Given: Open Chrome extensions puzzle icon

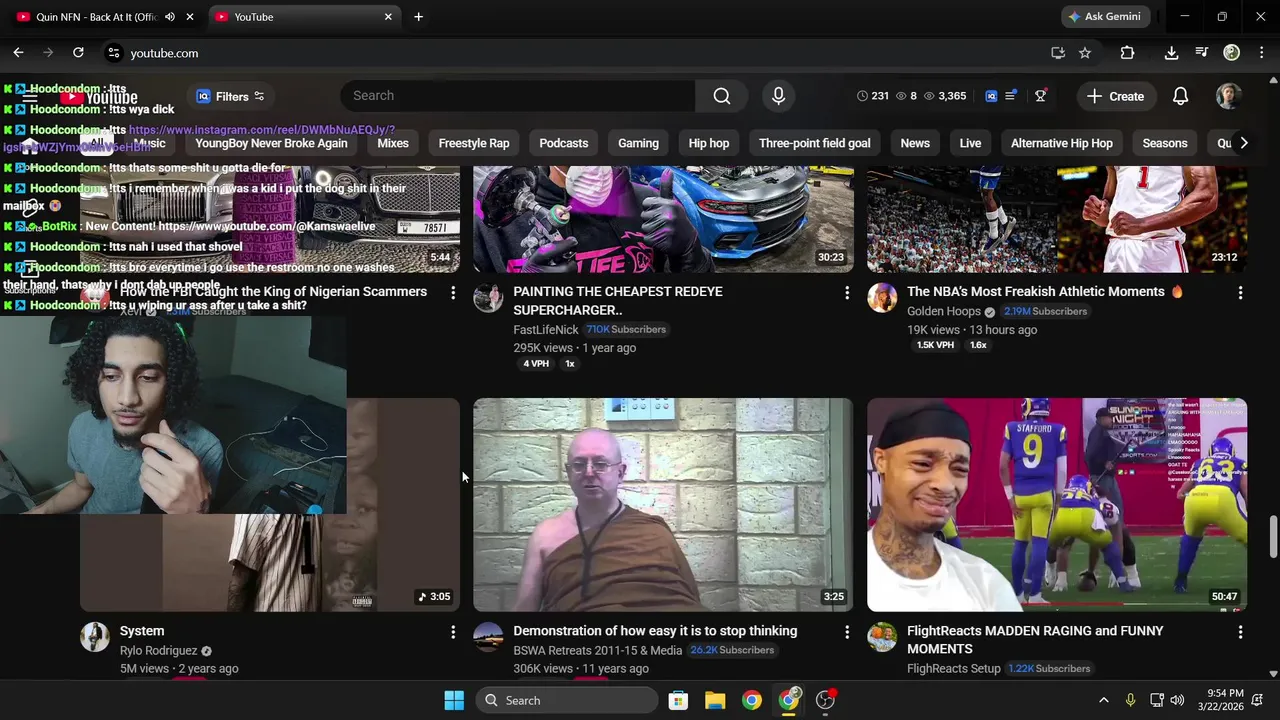Looking at the screenshot, I should point(1127,53).
